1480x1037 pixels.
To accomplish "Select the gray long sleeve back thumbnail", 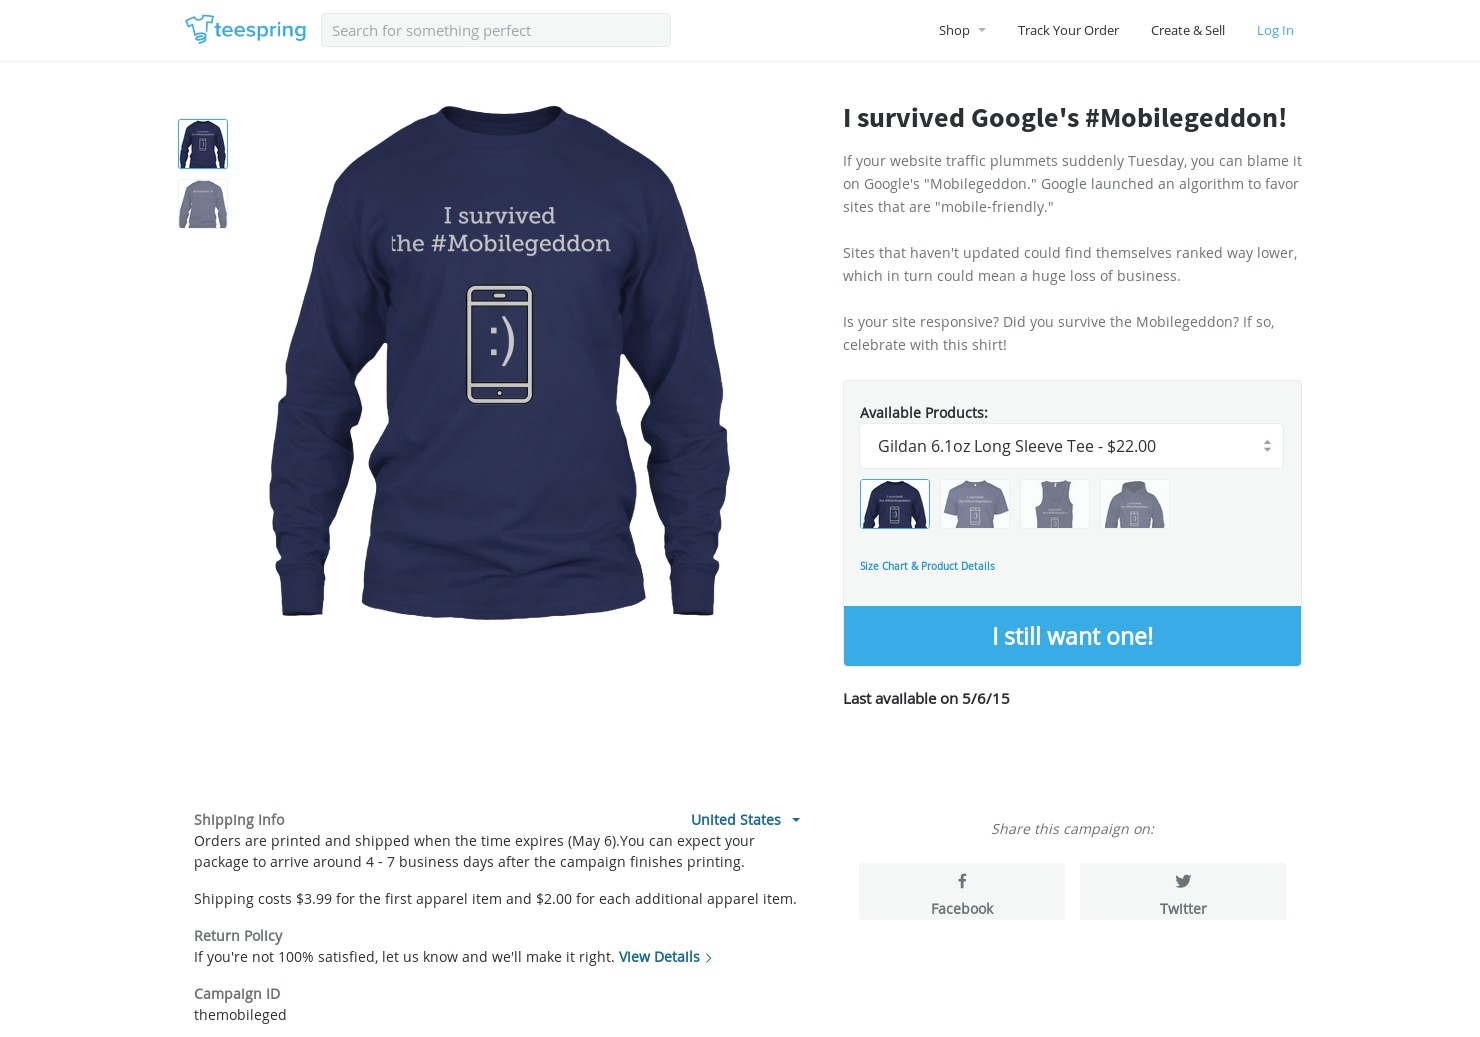I will [x=203, y=204].
